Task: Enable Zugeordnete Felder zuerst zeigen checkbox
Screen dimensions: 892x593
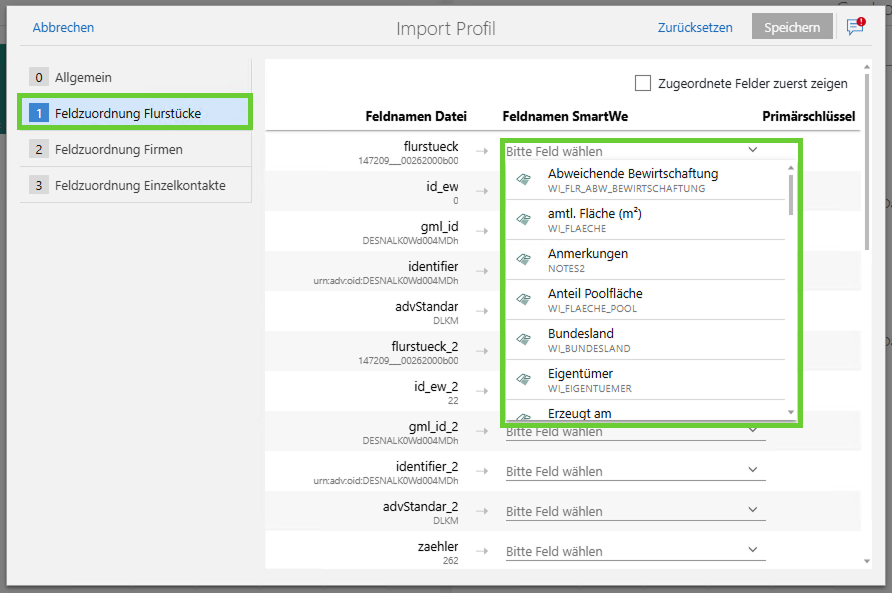Action: pyautogui.click(x=643, y=83)
